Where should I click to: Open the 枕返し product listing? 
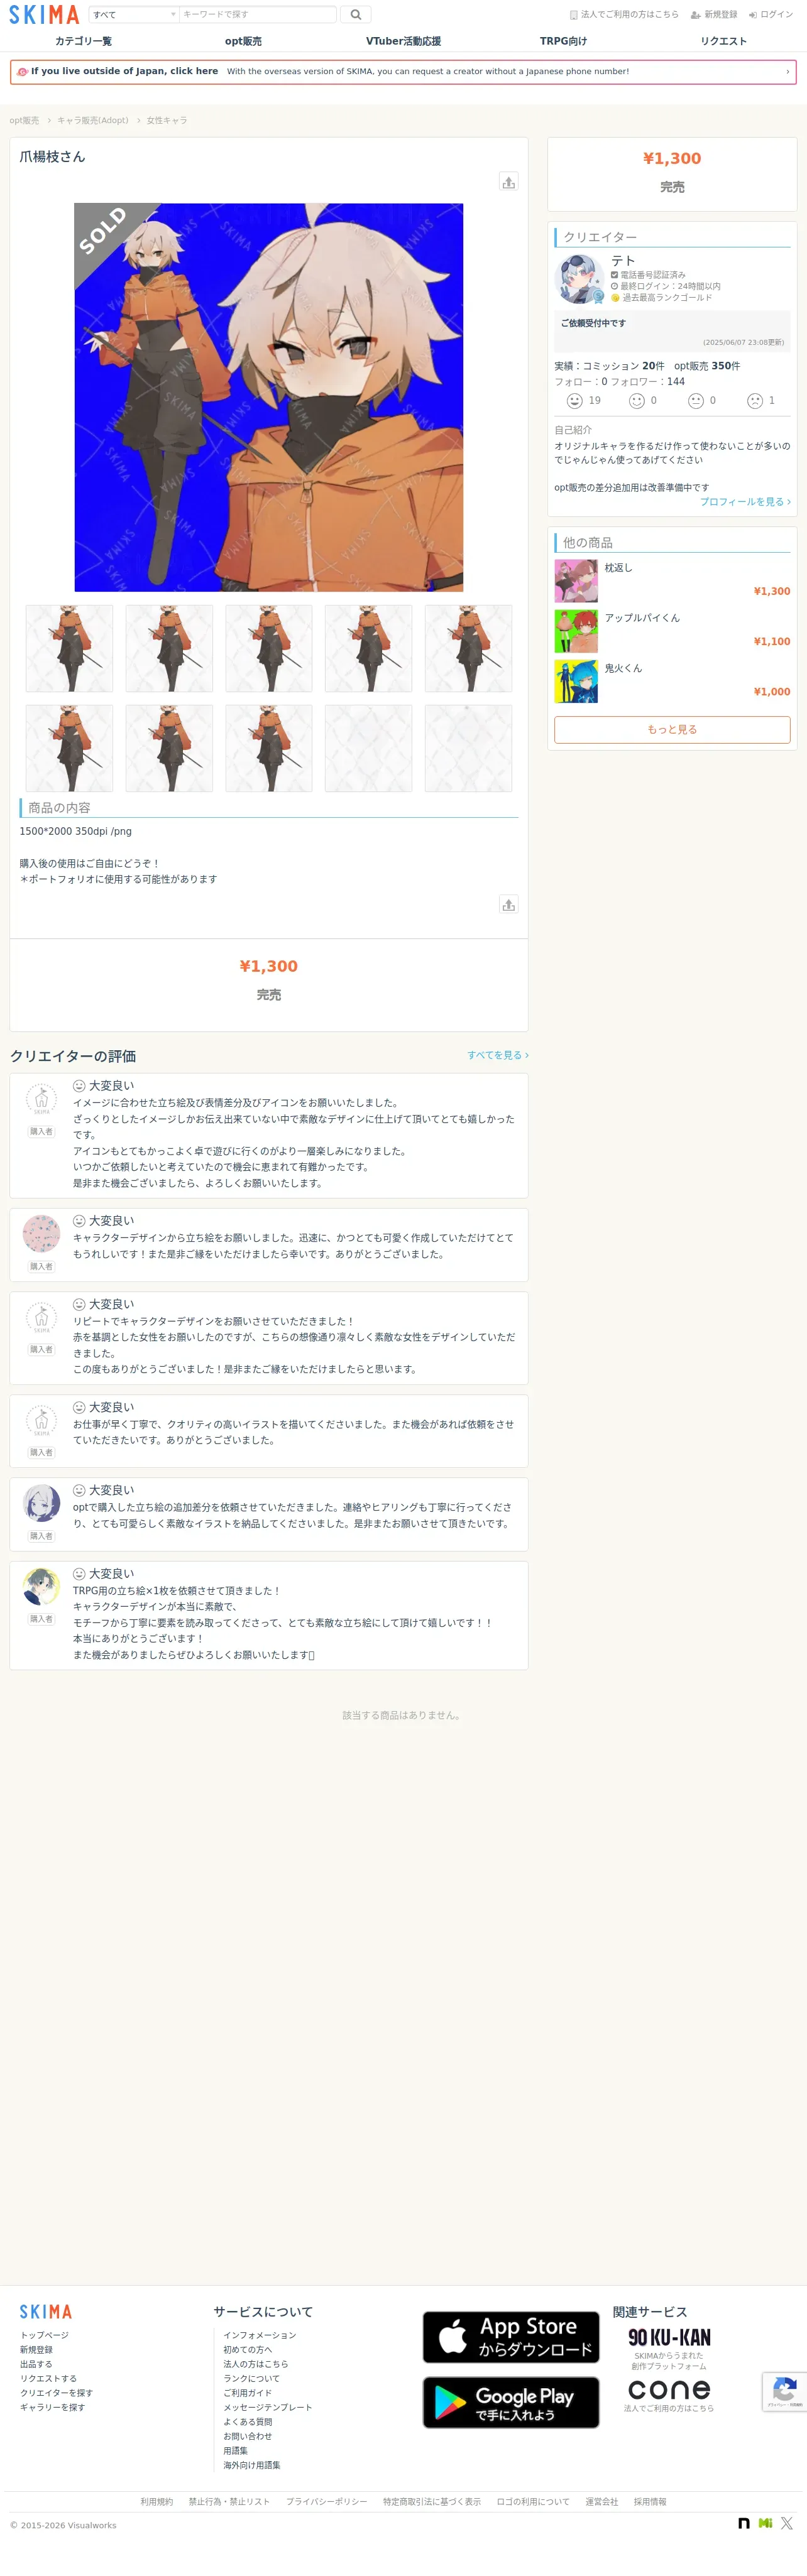coord(672,580)
